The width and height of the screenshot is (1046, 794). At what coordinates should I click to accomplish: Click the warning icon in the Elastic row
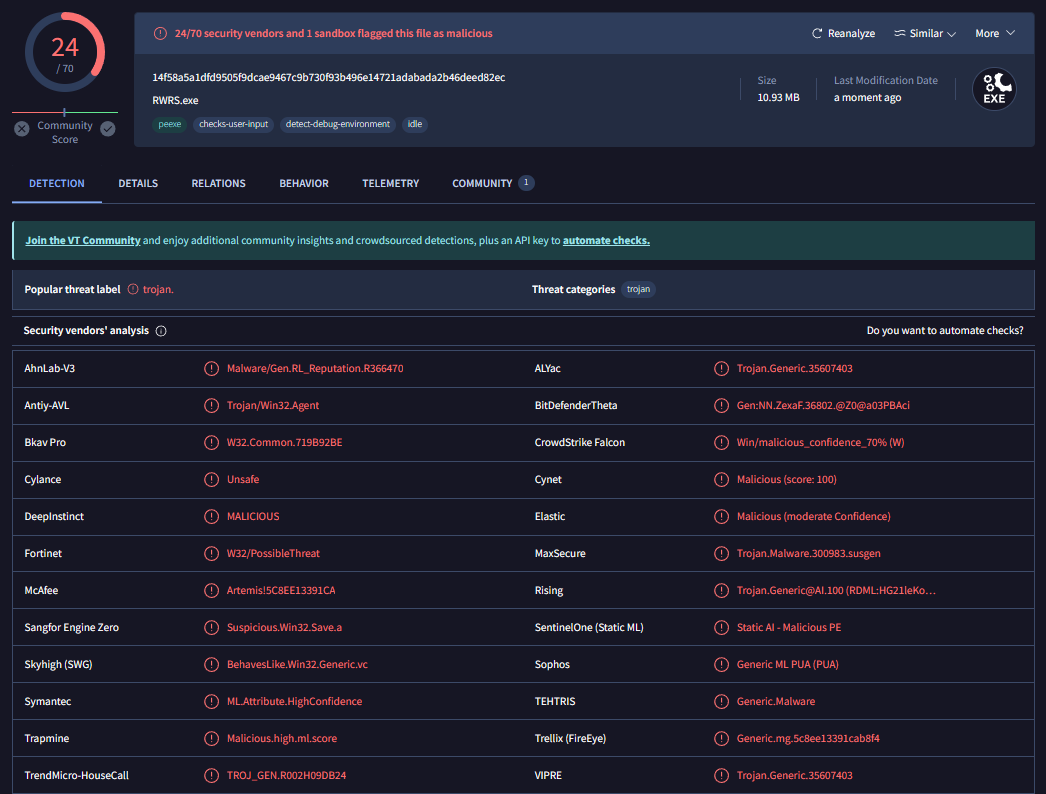click(x=721, y=516)
